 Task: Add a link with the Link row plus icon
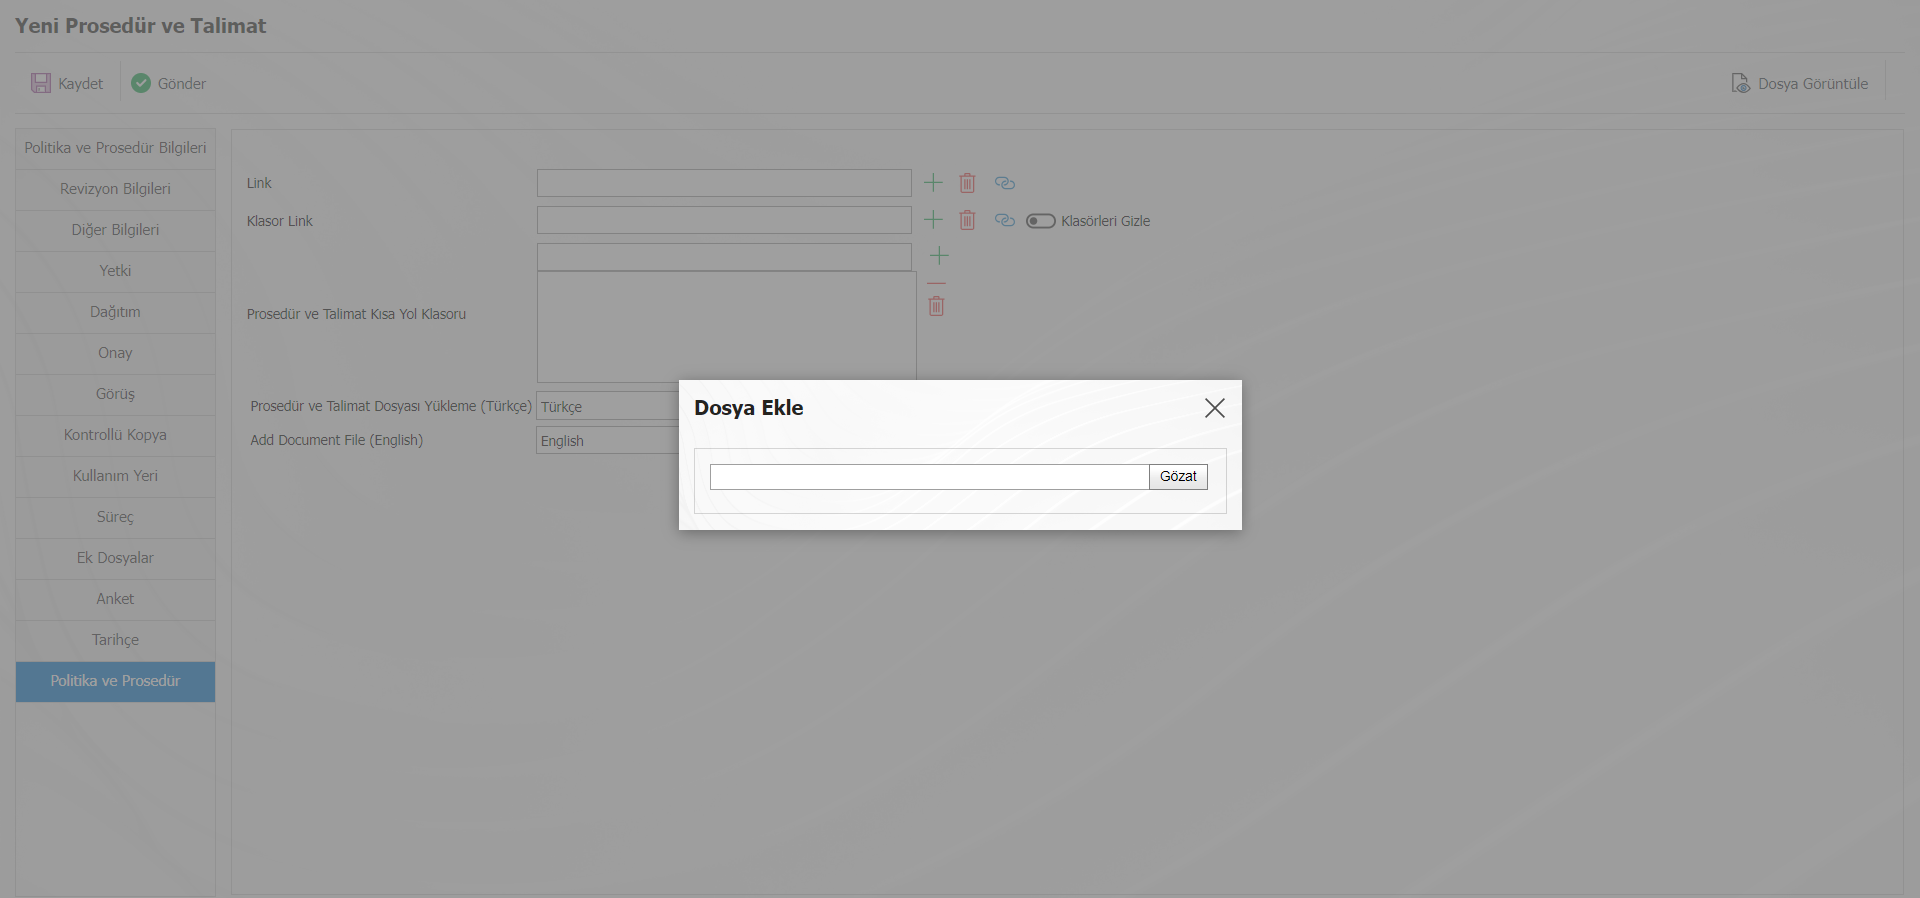pos(933,182)
